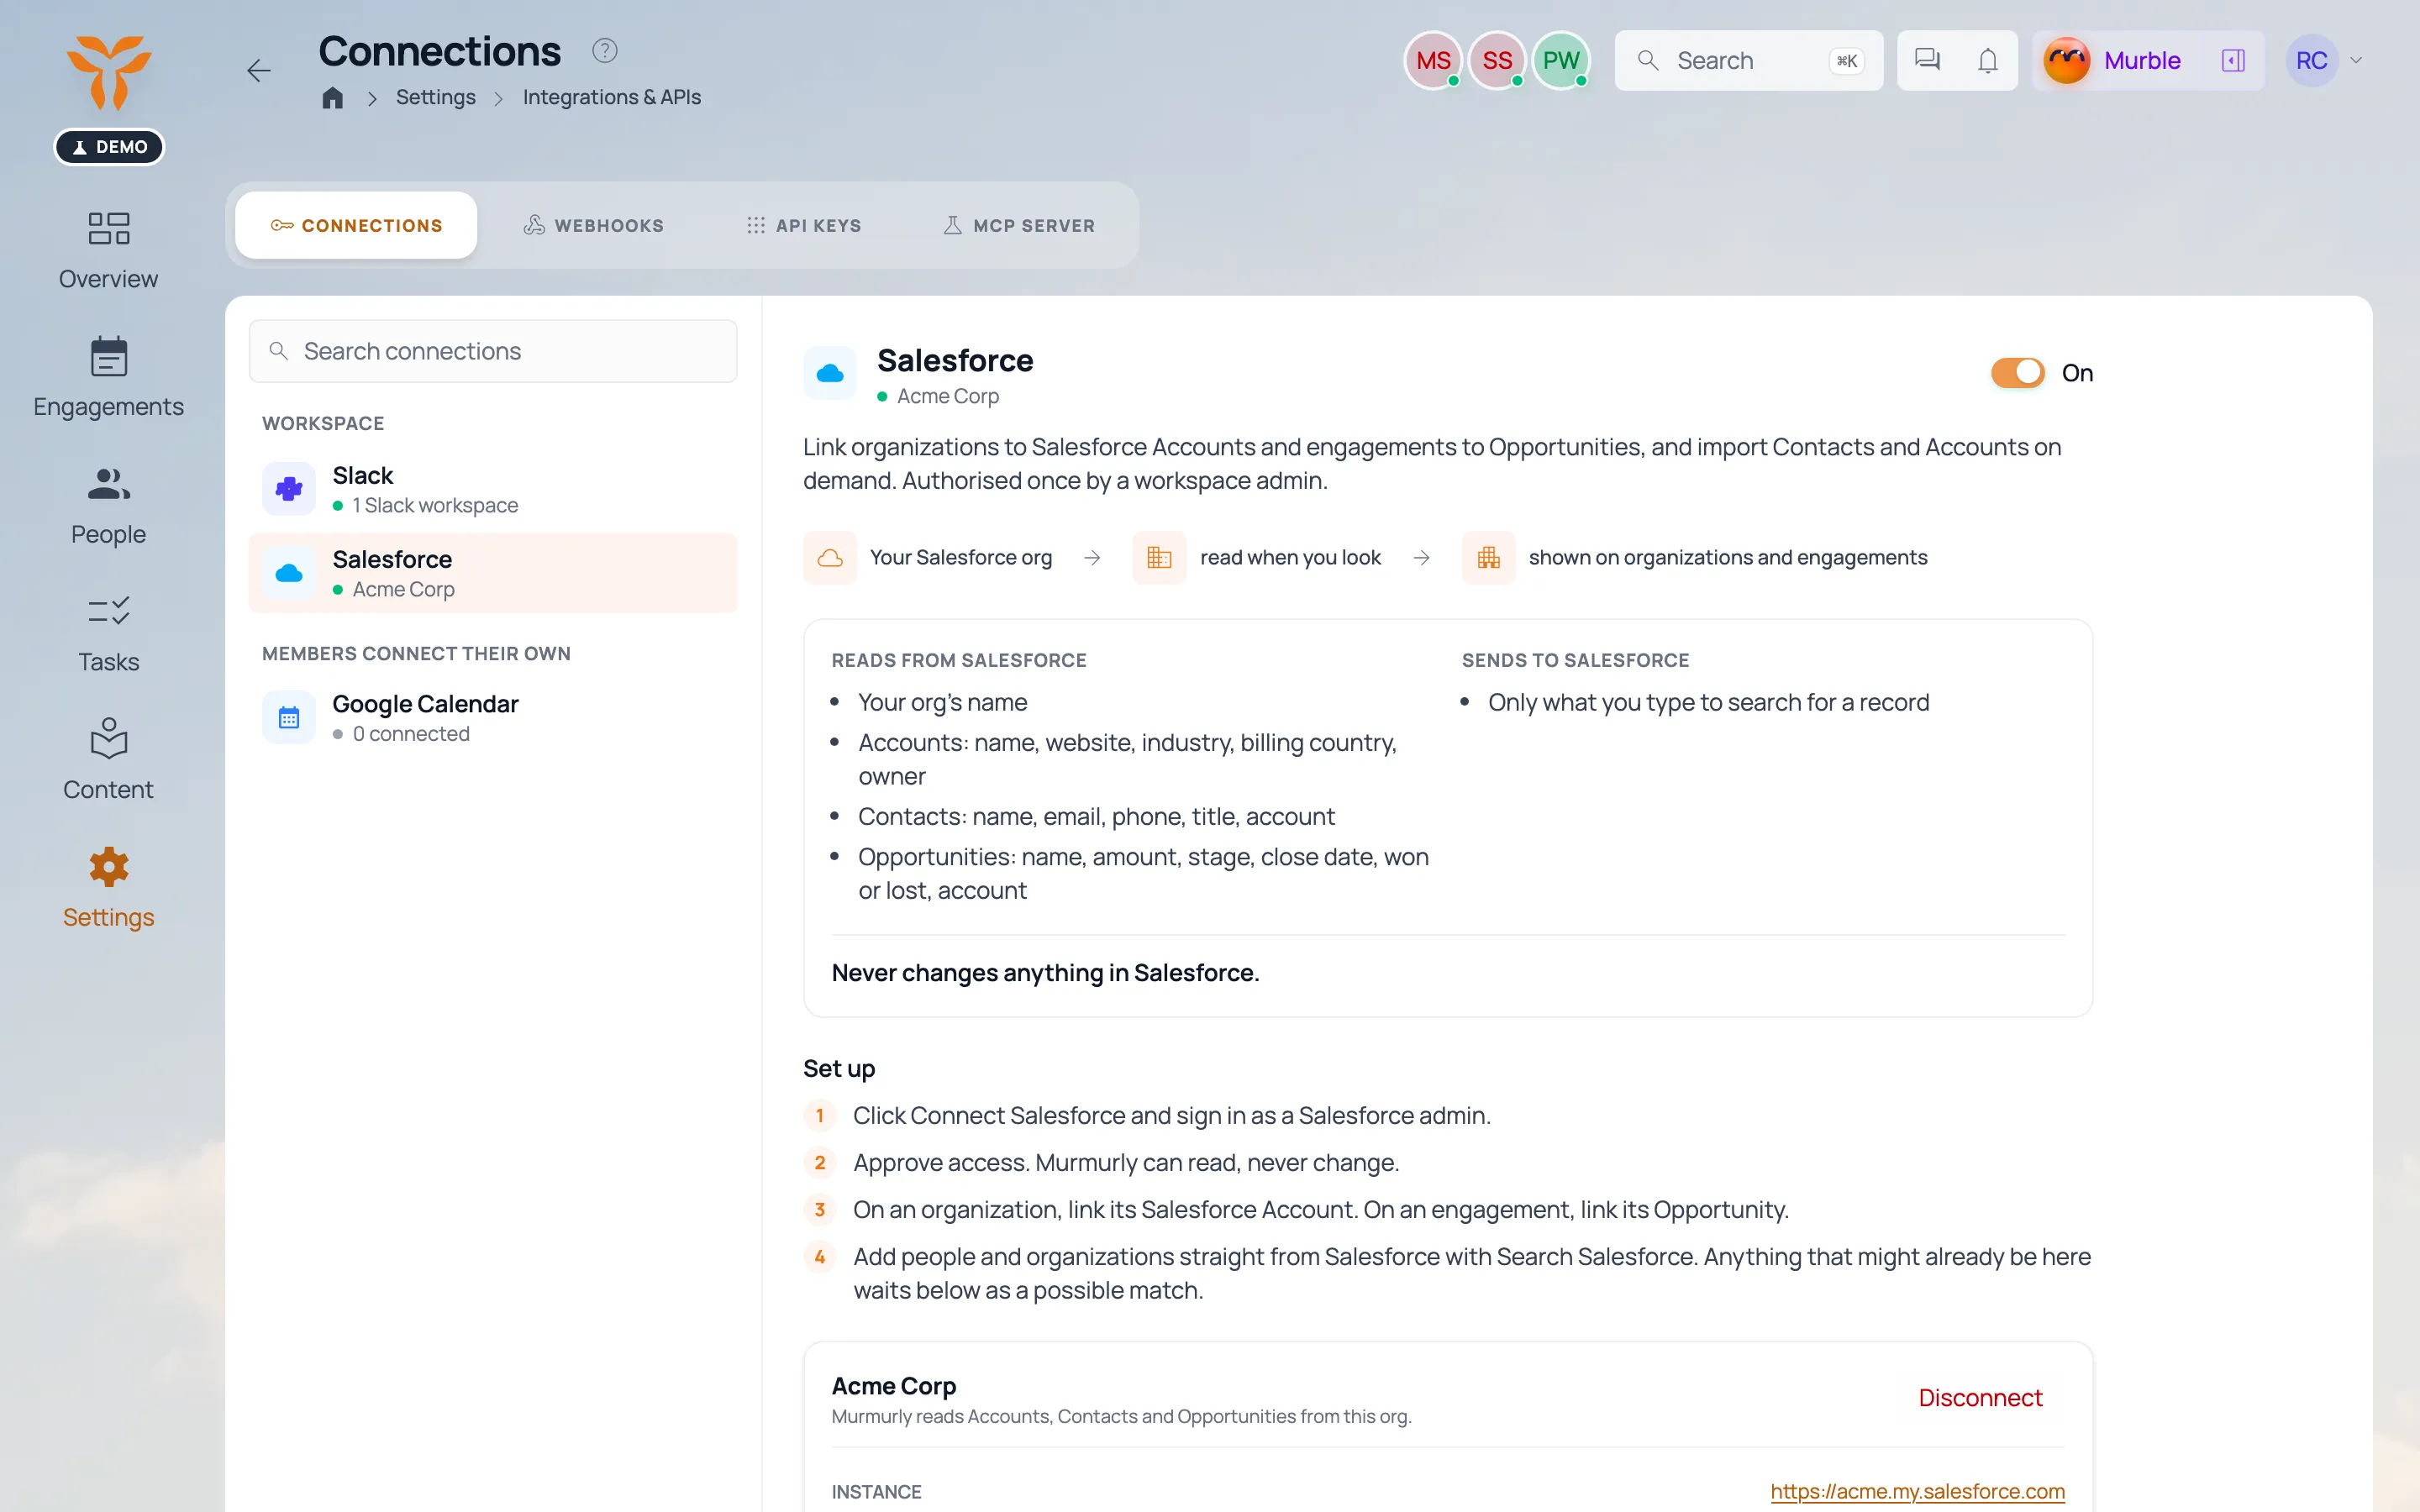Click the home breadcrumb icon

pos(333,97)
